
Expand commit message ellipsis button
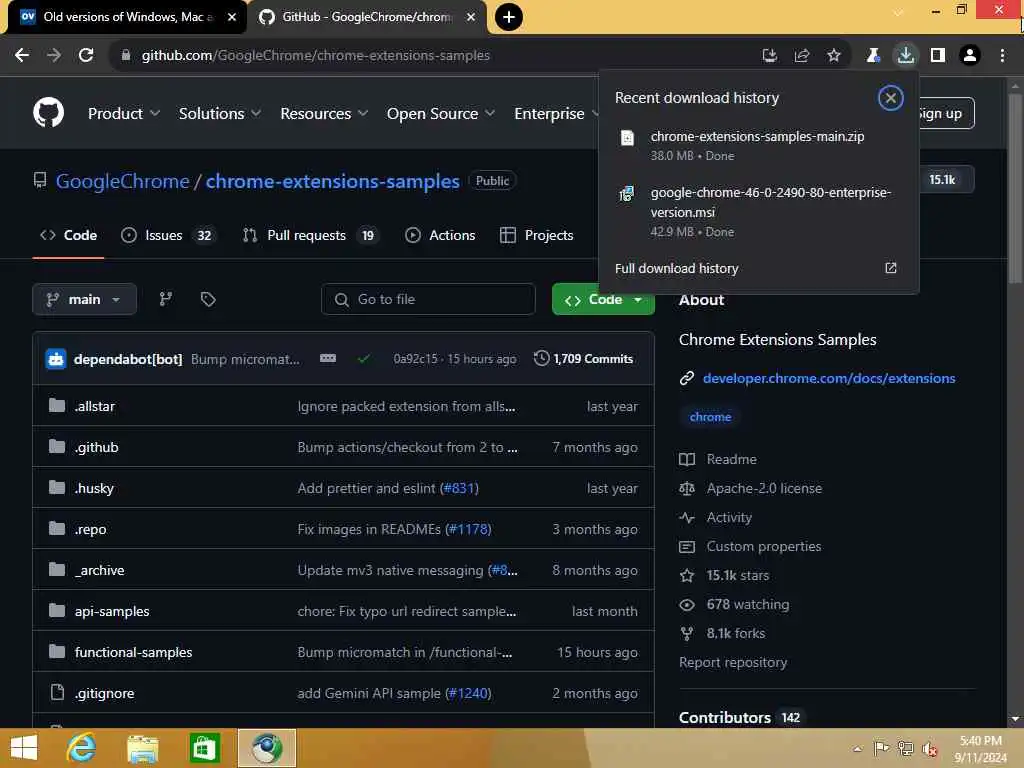[328, 359]
